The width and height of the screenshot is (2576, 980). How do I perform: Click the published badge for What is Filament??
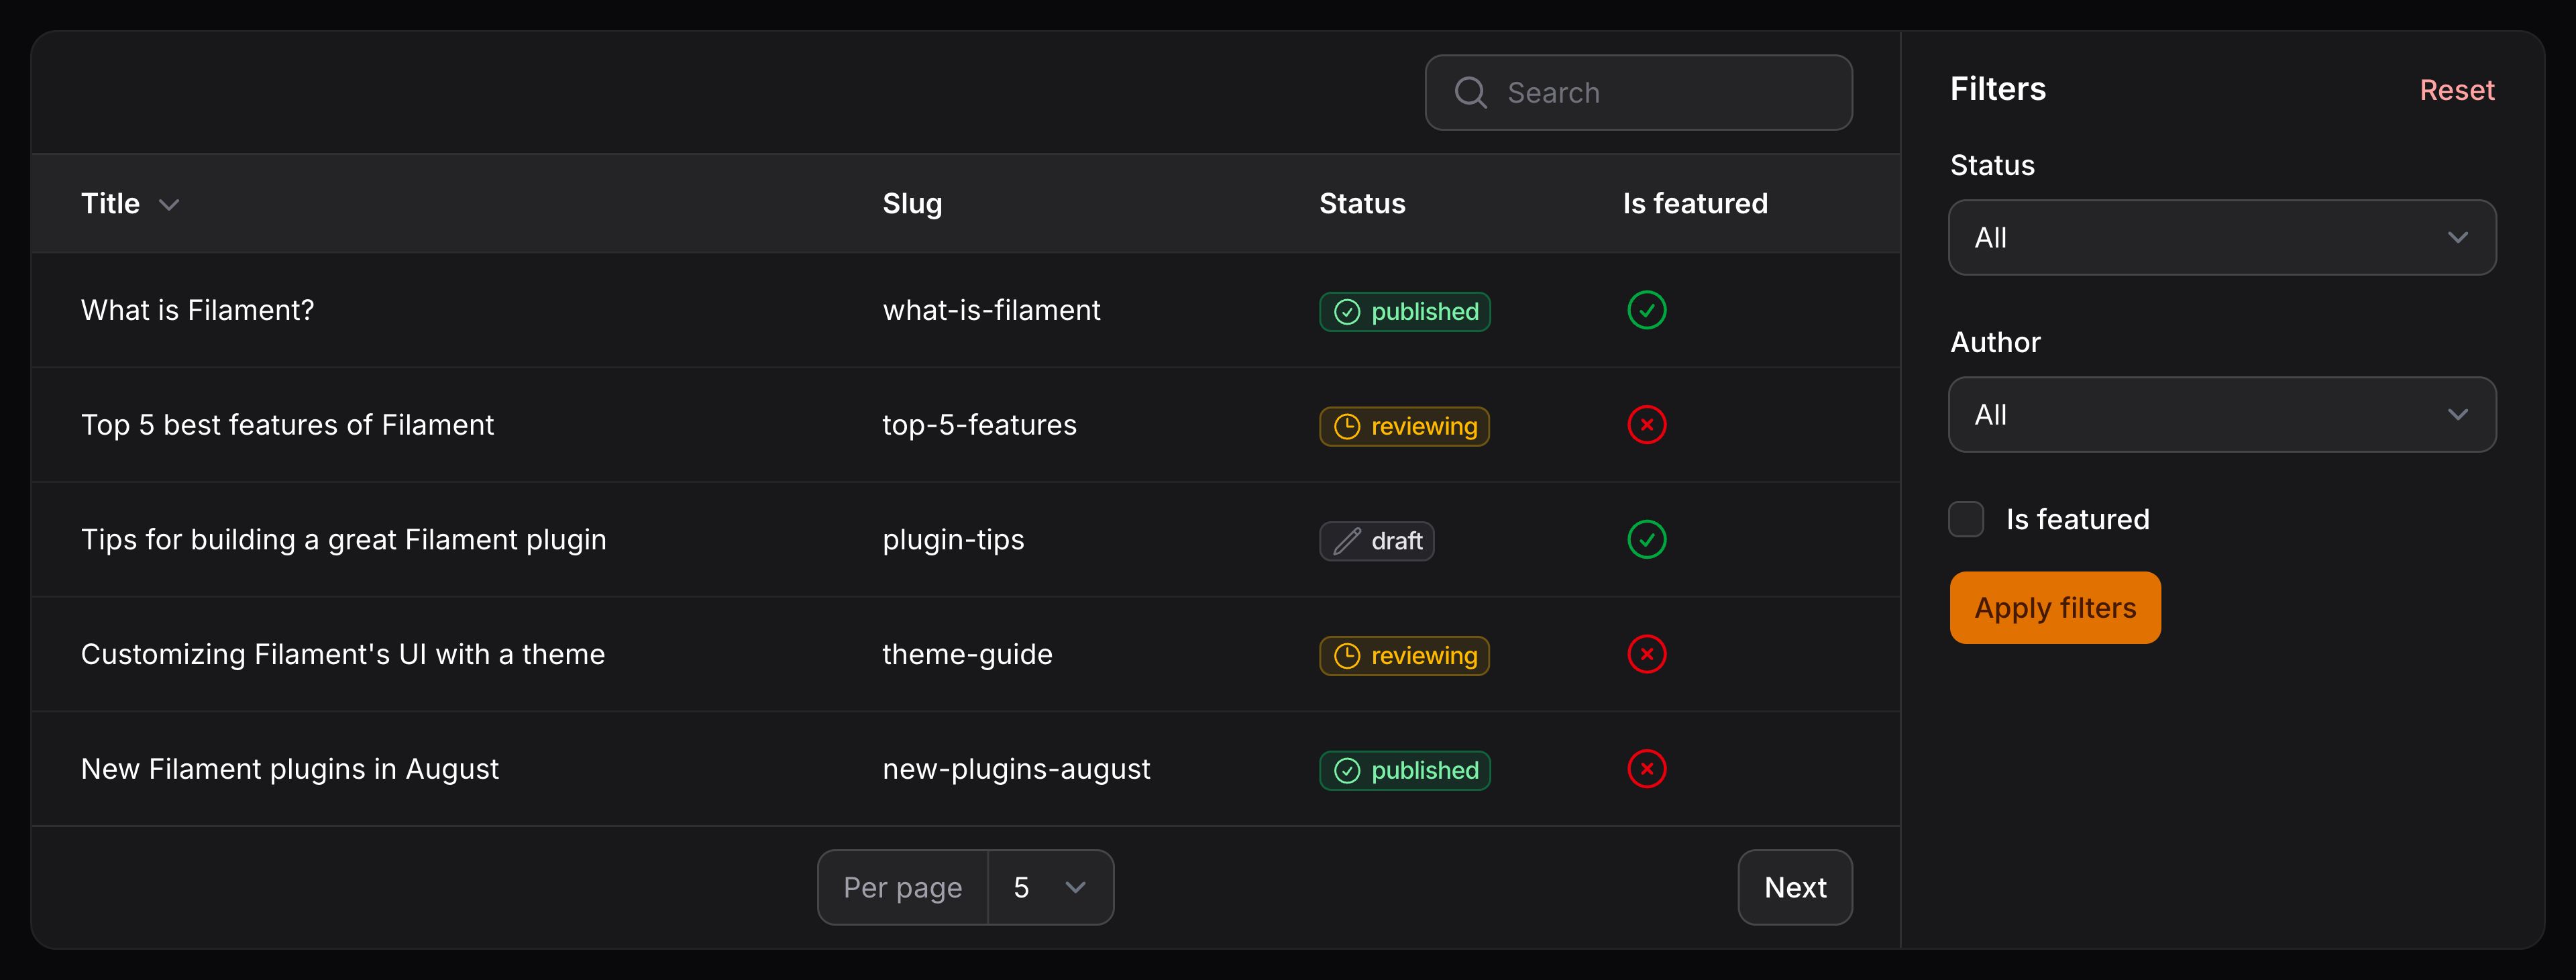click(x=1404, y=311)
